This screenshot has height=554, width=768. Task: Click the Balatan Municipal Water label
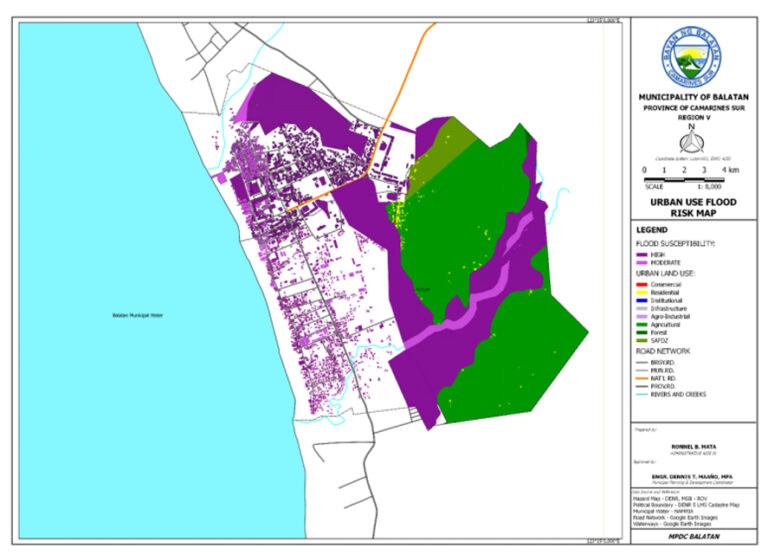[136, 317]
